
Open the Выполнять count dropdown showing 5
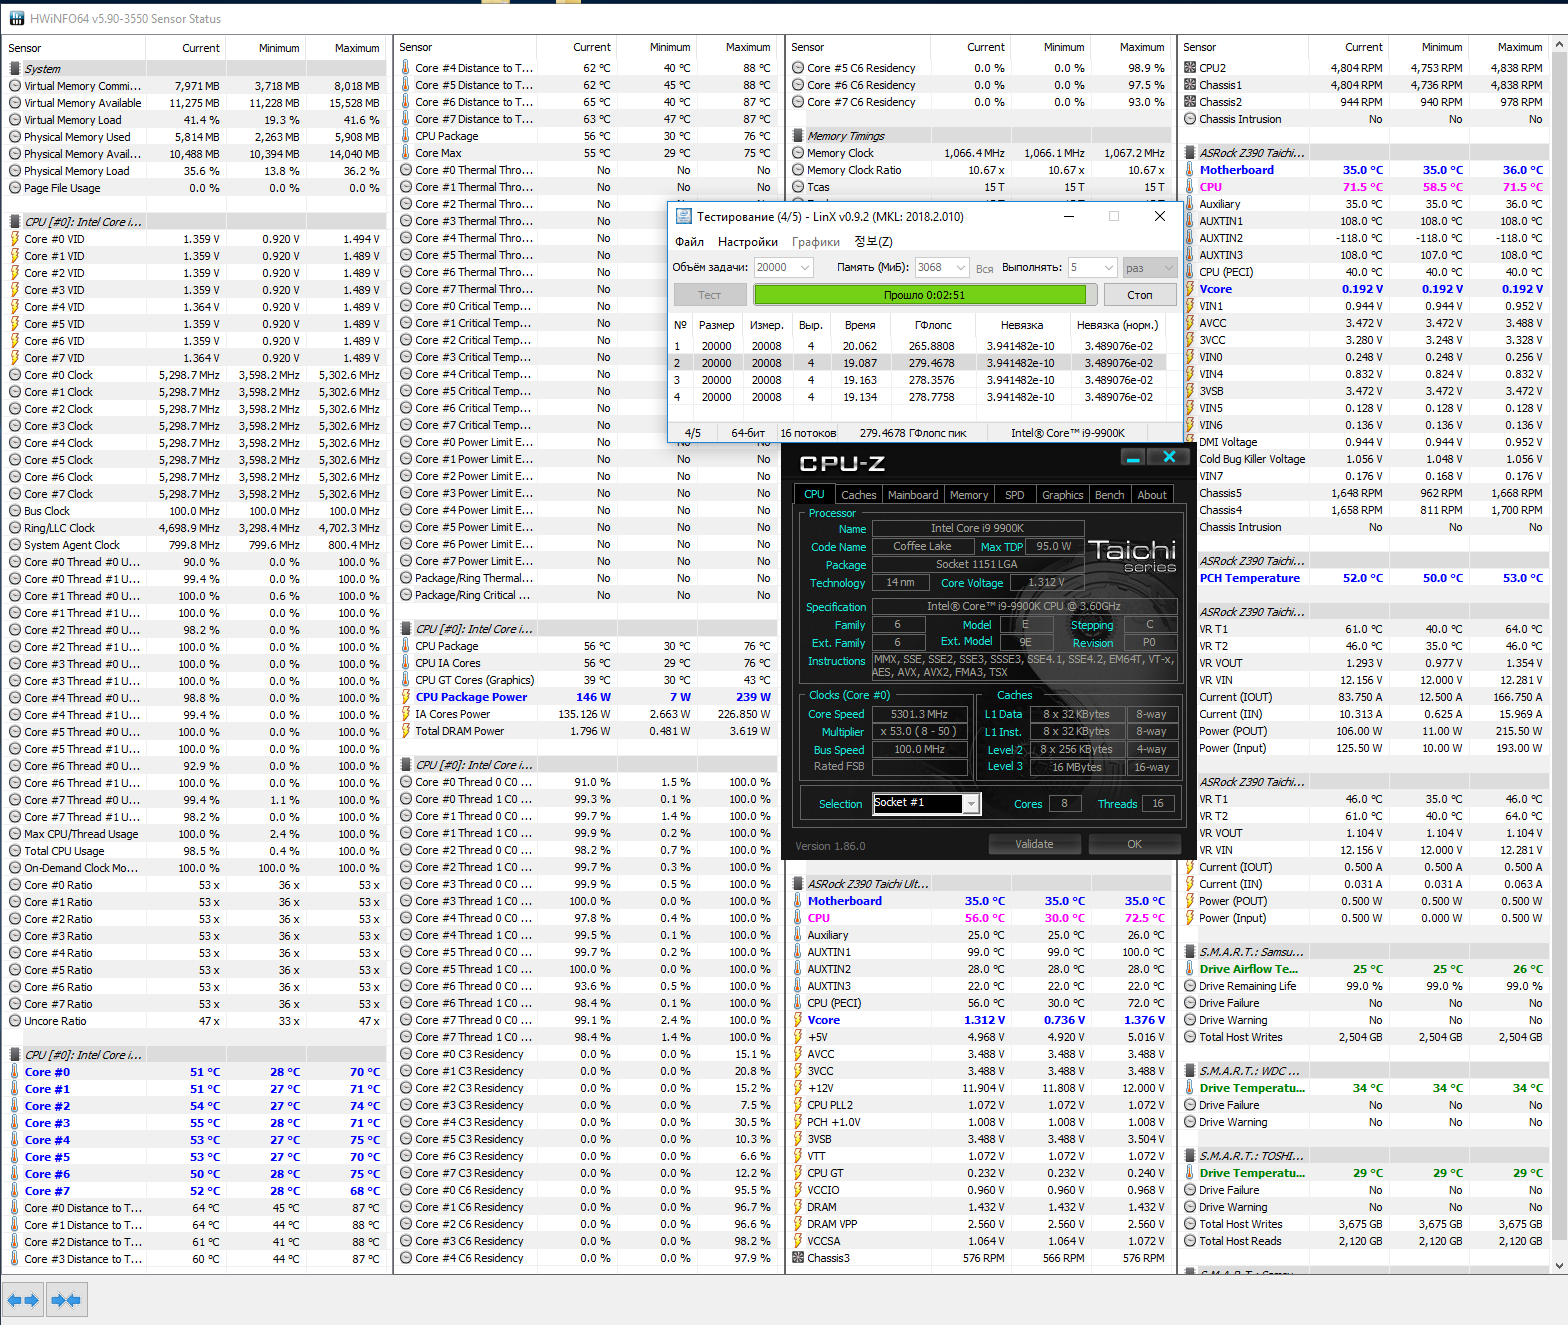(1092, 268)
